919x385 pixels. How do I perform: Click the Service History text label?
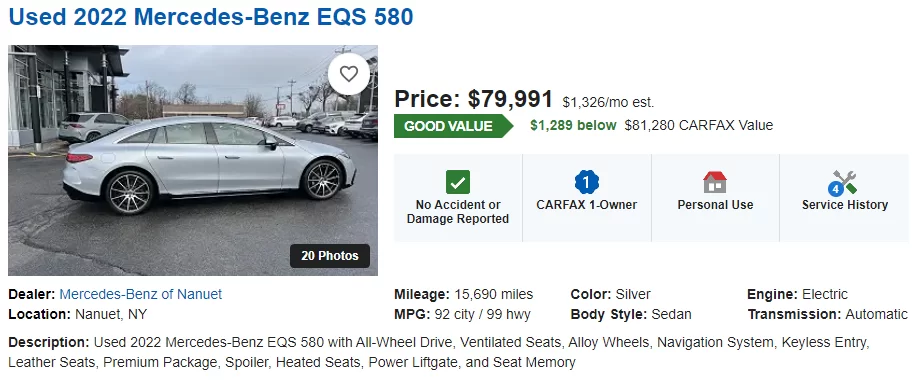click(845, 205)
